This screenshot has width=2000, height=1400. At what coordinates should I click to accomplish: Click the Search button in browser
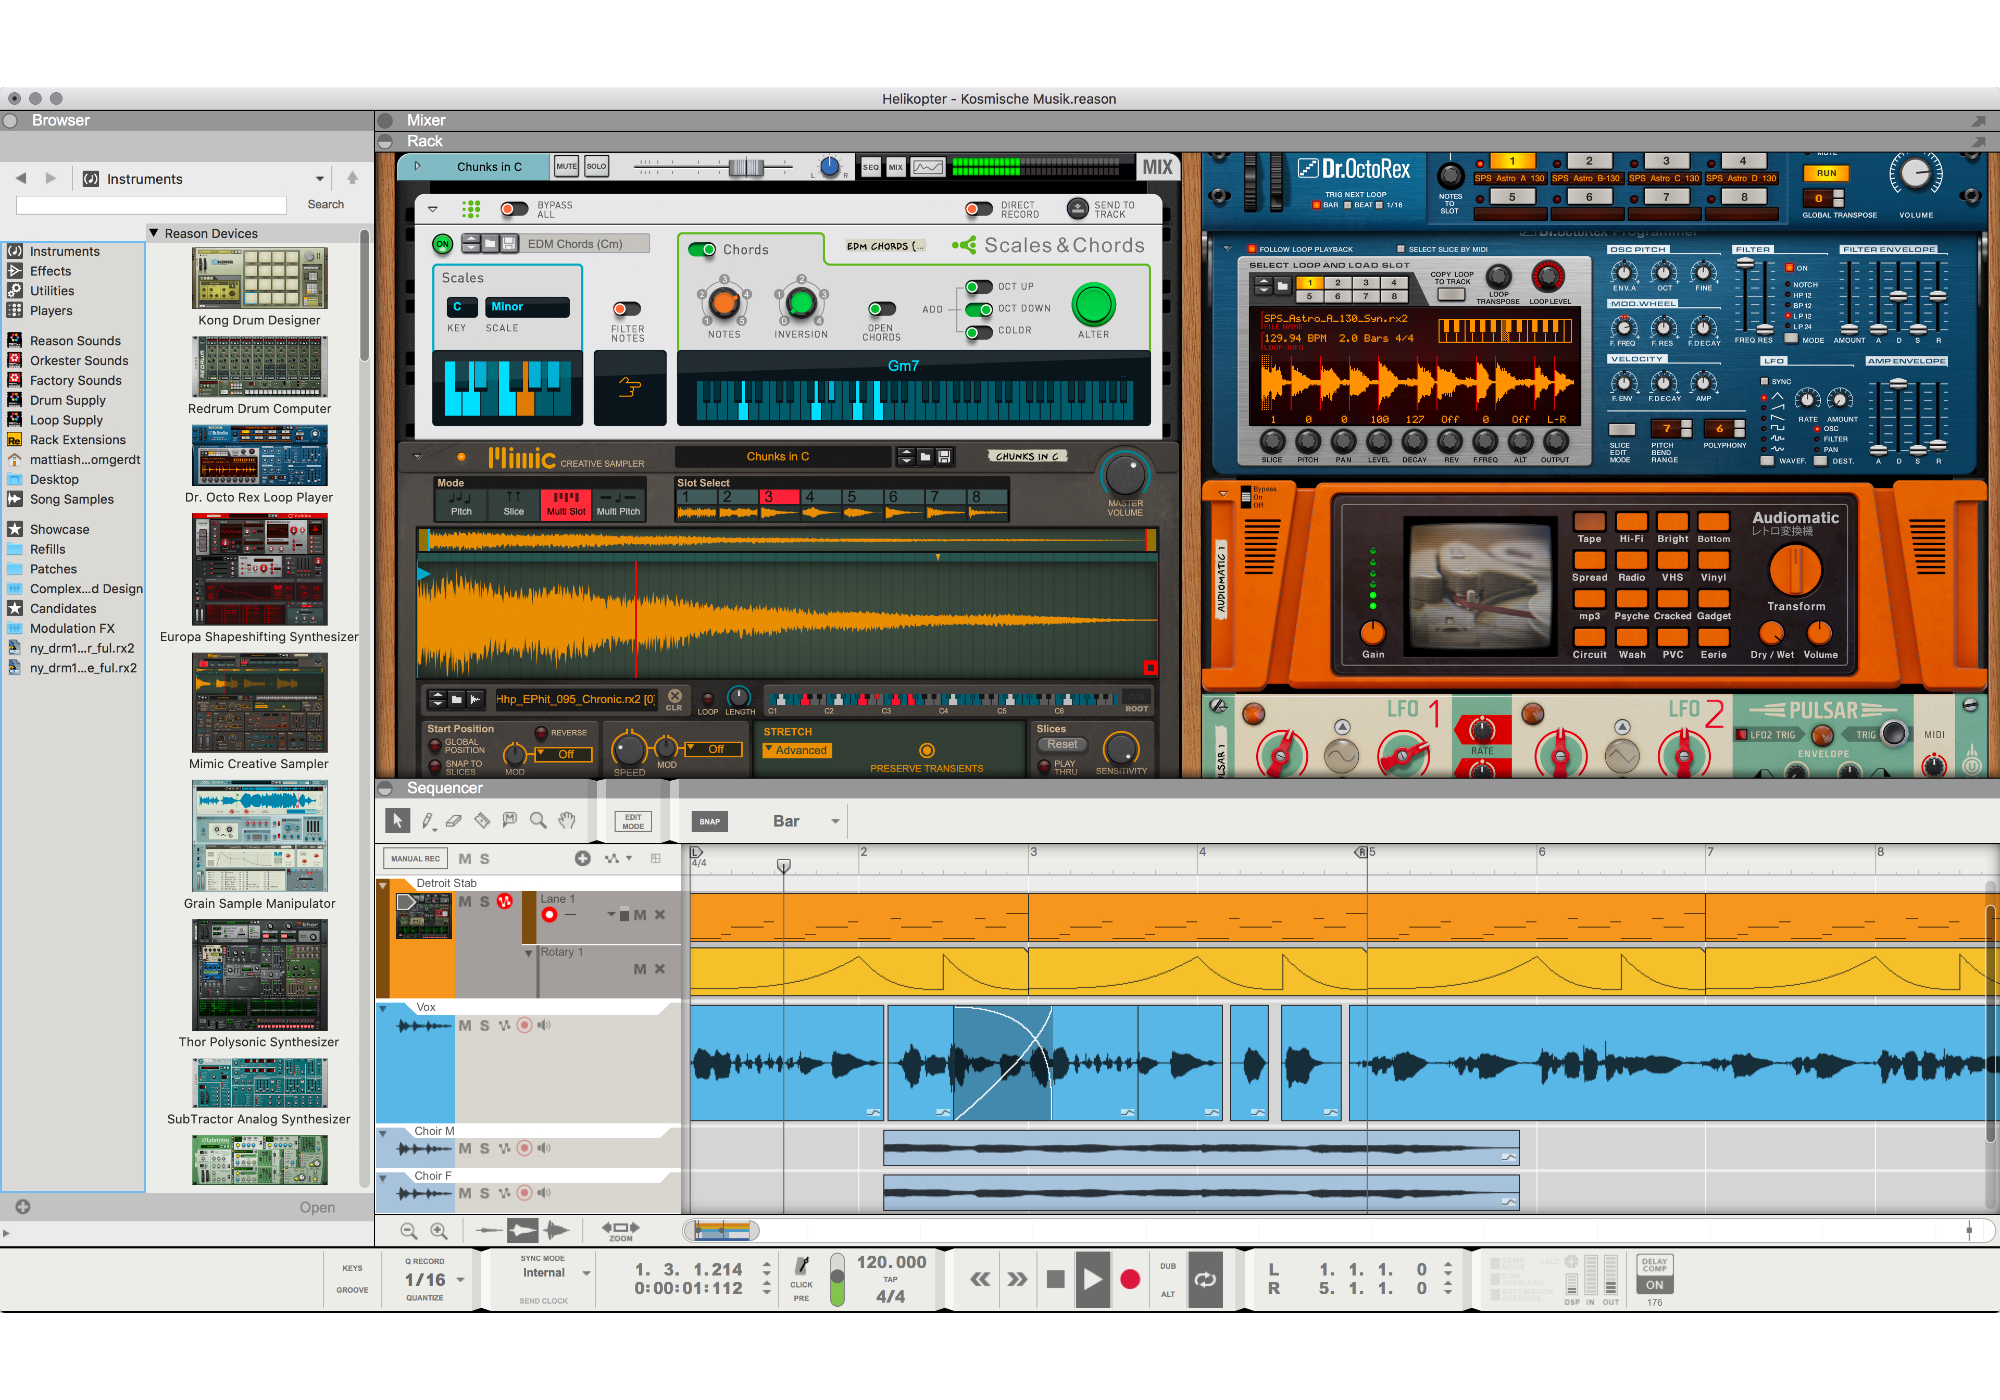click(326, 204)
